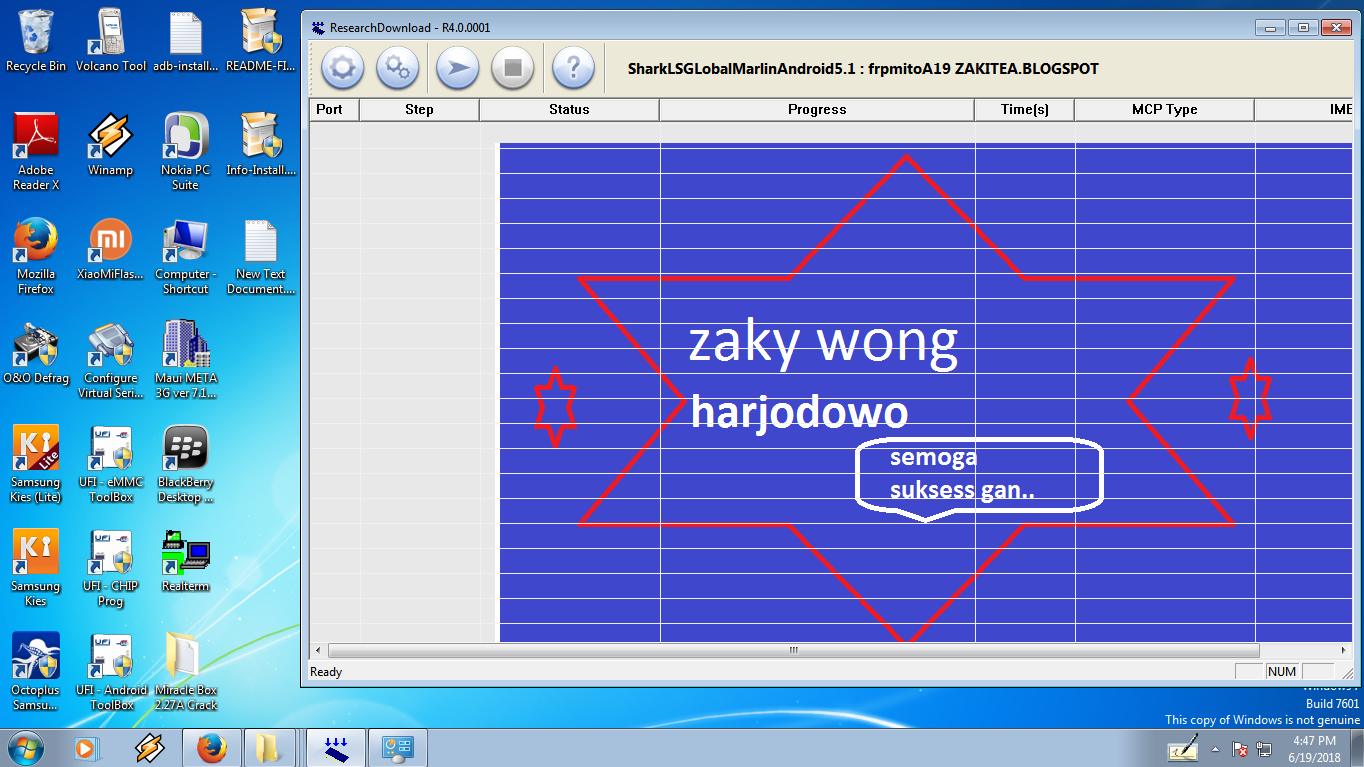Open the Help question mark icon
The height and width of the screenshot is (767, 1364).
coord(573,68)
